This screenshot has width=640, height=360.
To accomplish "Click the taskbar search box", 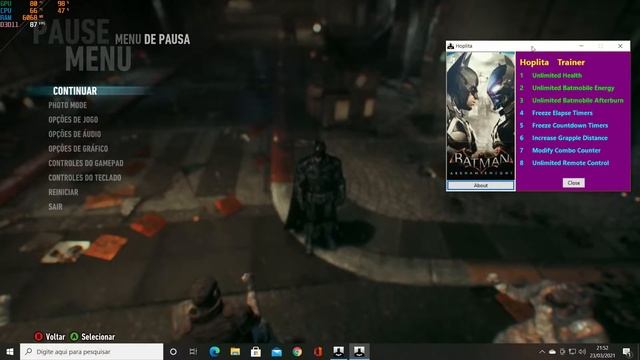I will pyautogui.click(x=91, y=351).
